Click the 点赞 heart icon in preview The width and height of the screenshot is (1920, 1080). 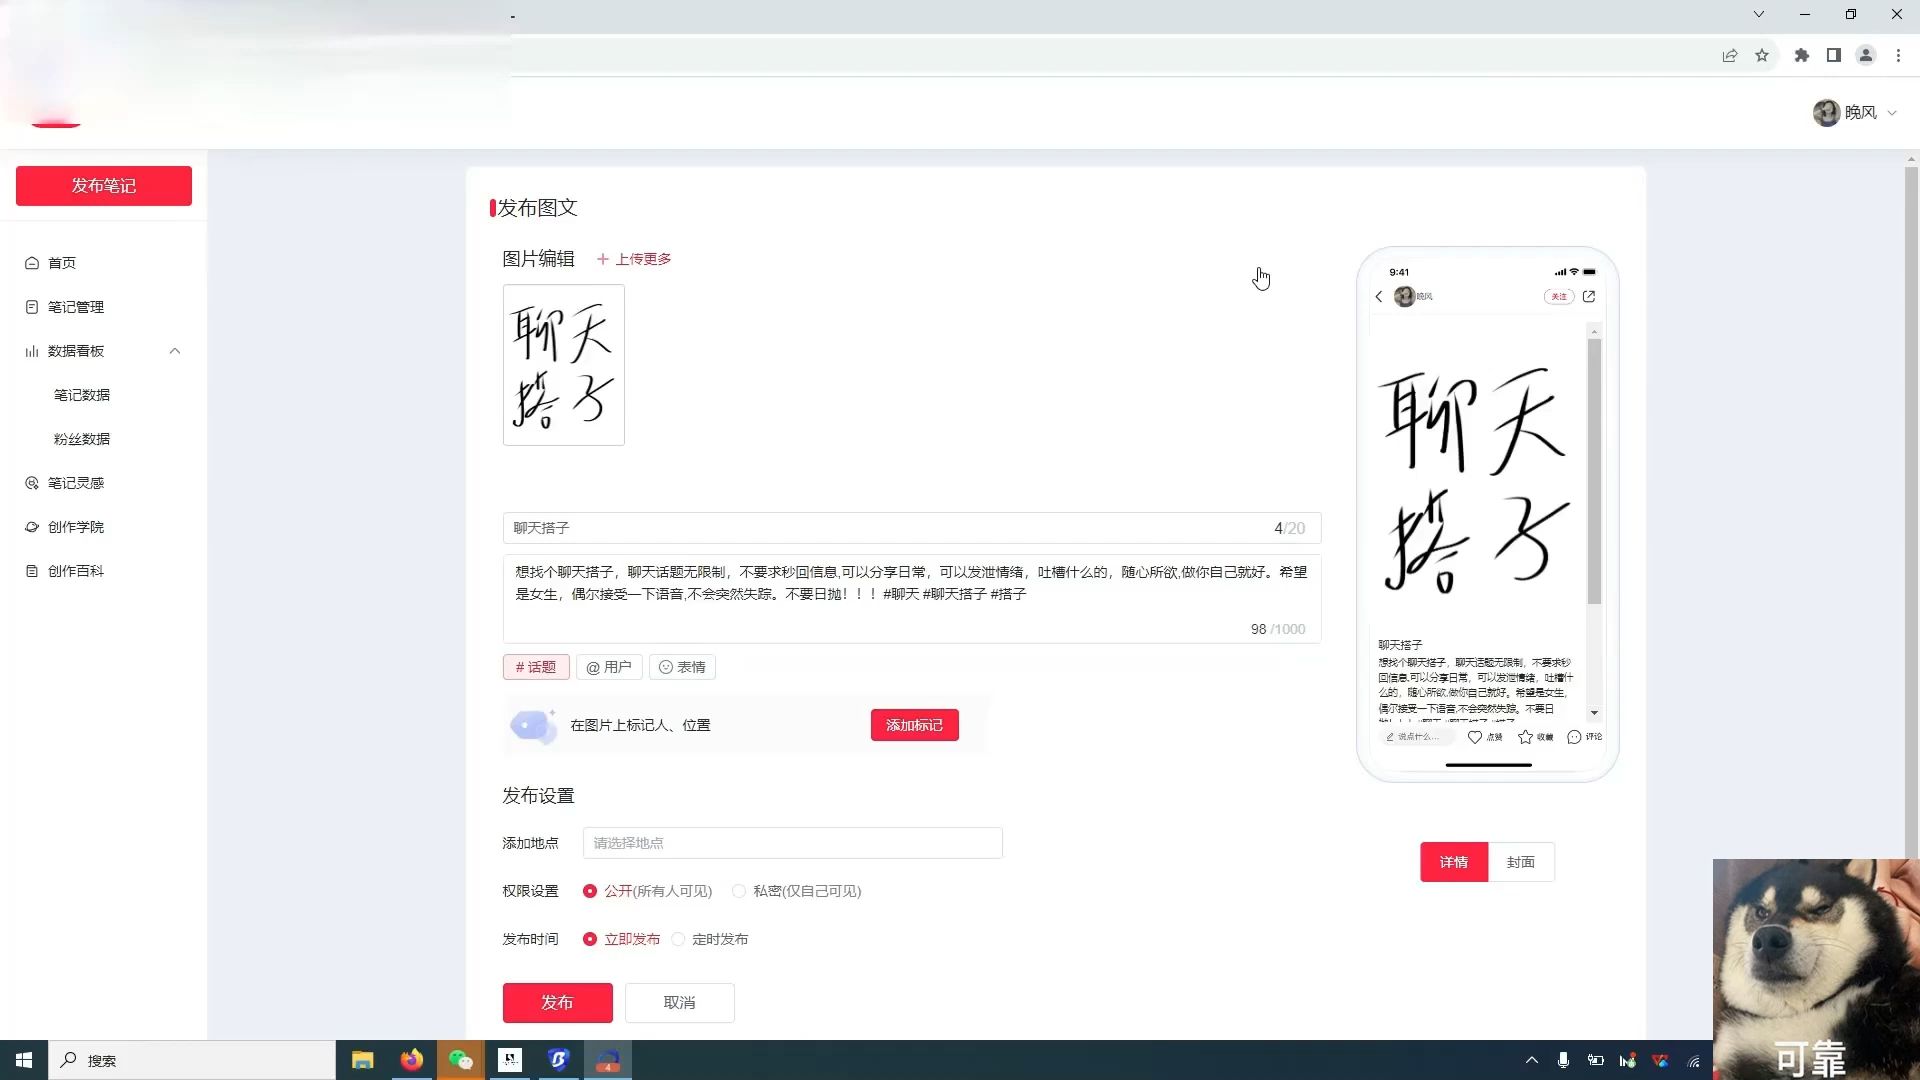[x=1476, y=736]
